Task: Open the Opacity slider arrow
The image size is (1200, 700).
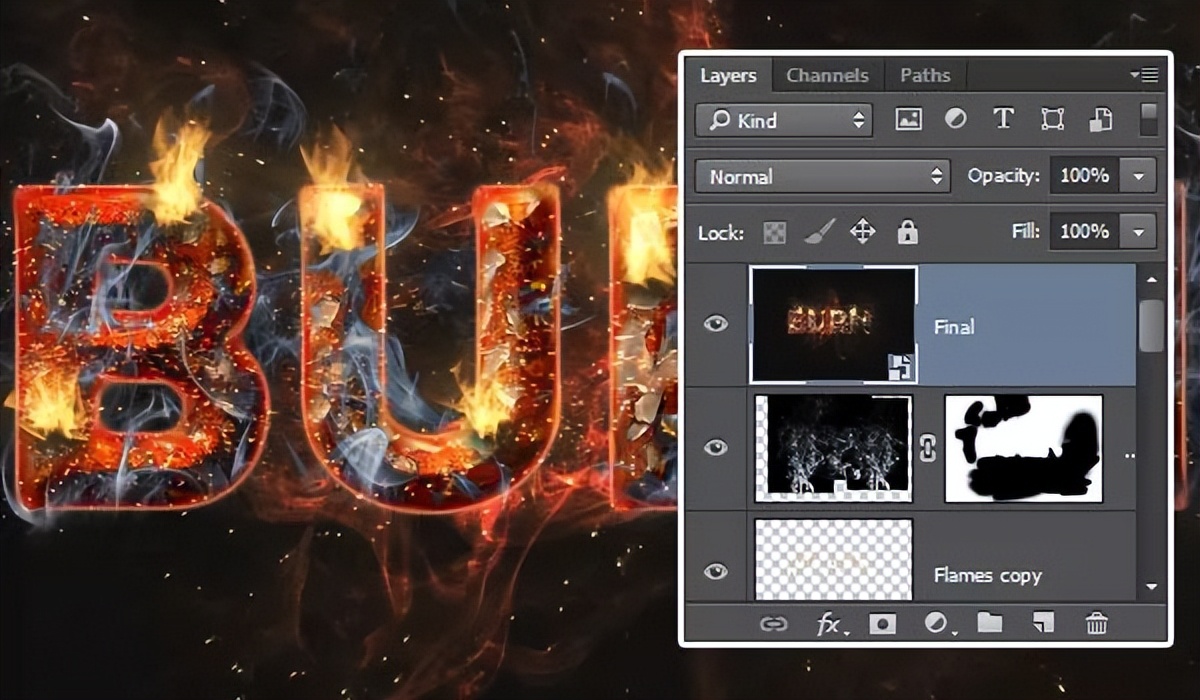Action: pyautogui.click(x=1138, y=176)
